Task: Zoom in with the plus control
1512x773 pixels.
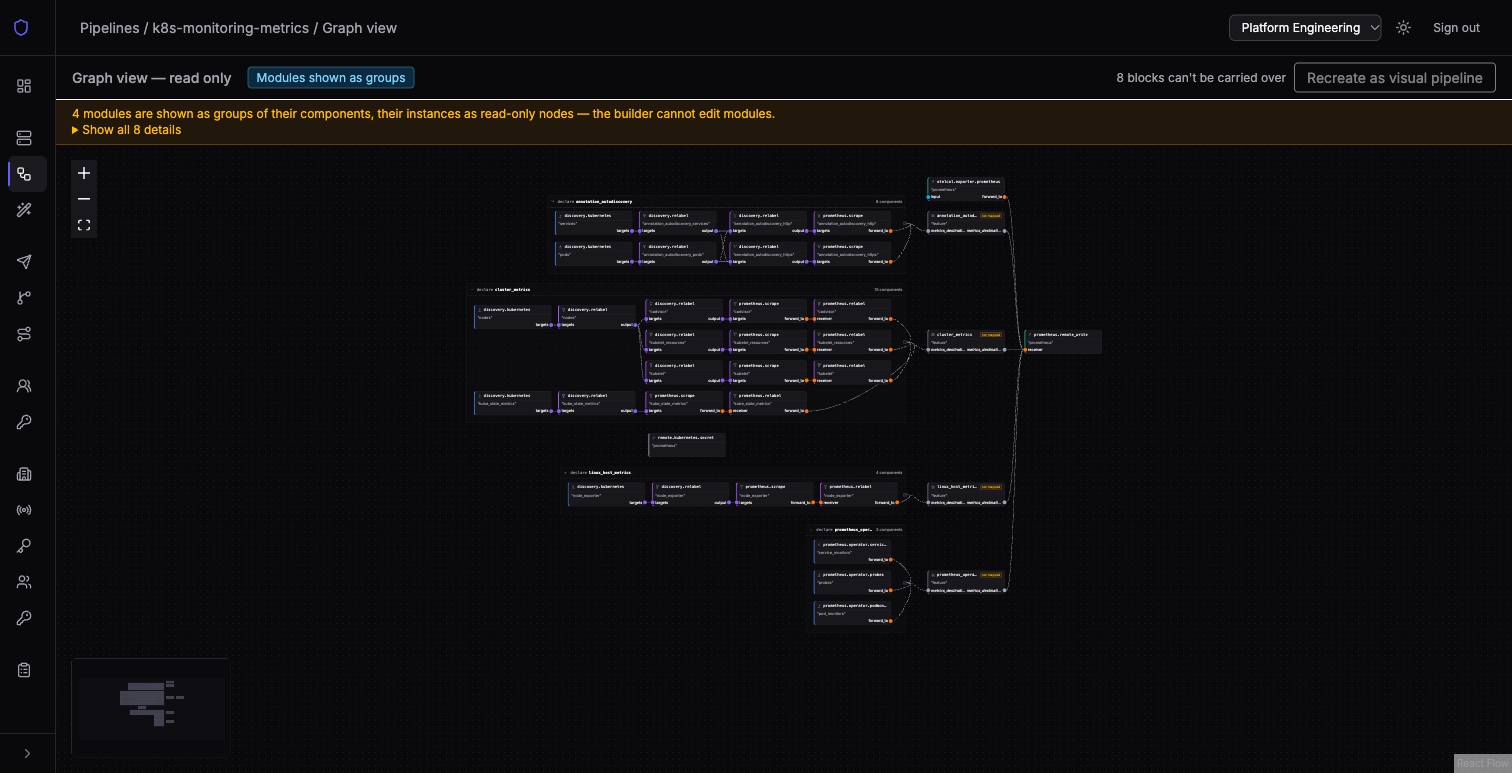Action: [84, 173]
